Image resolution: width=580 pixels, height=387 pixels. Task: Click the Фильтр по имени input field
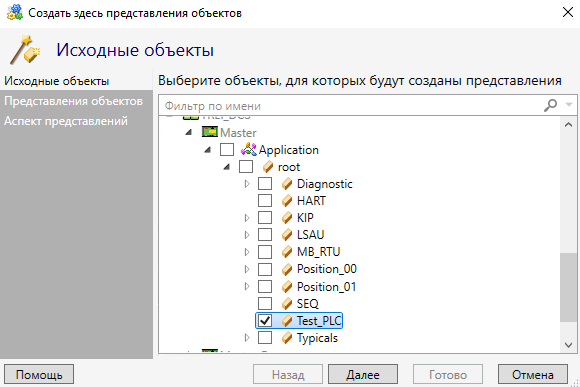351,106
